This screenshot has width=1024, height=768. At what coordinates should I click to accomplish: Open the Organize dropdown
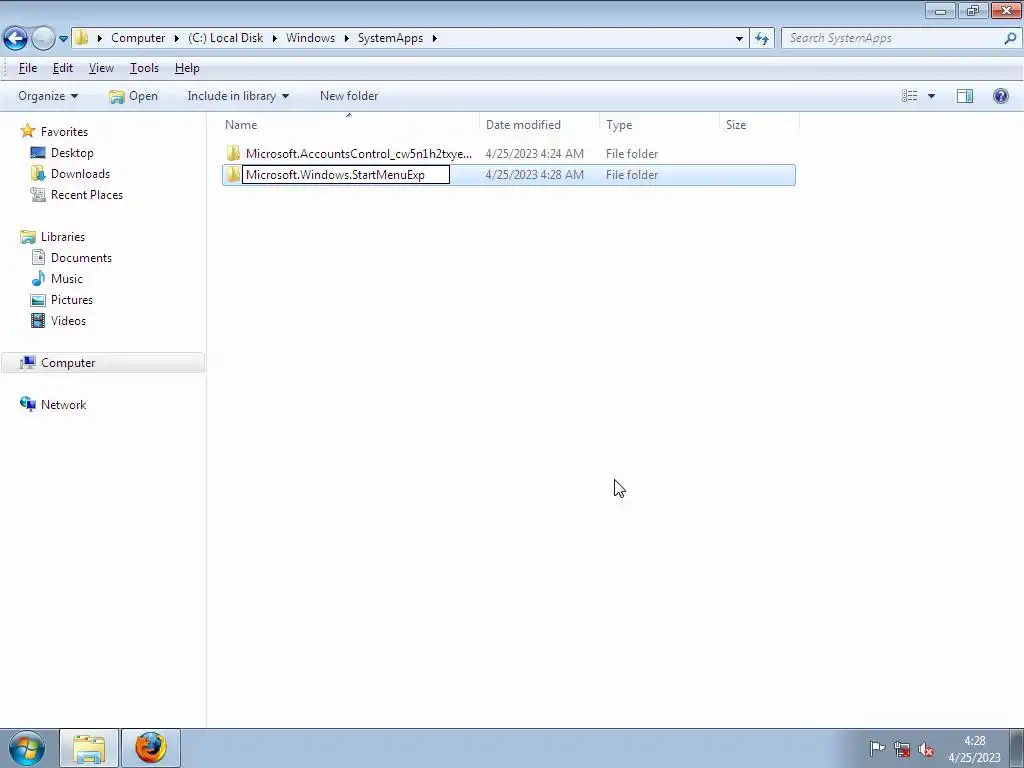(x=48, y=96)
